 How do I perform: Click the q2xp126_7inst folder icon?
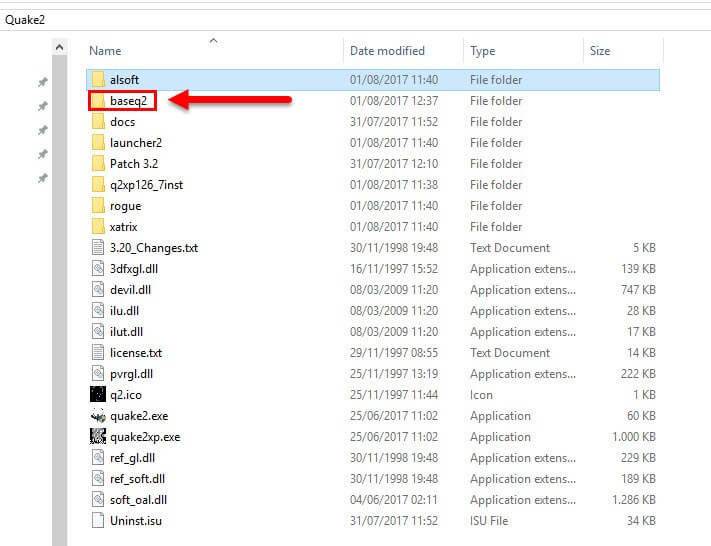pos(98,185)
